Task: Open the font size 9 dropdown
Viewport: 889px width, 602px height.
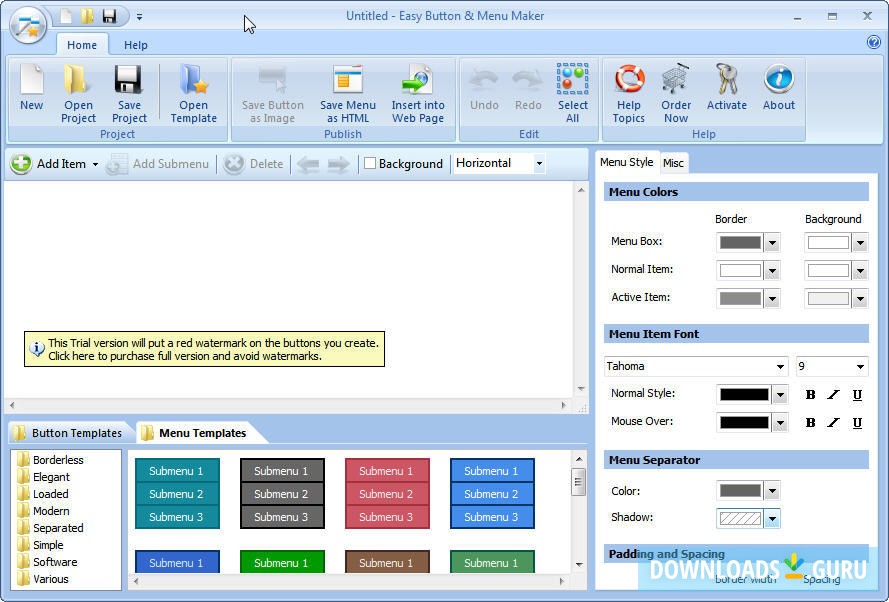Action: click(860, 367)
